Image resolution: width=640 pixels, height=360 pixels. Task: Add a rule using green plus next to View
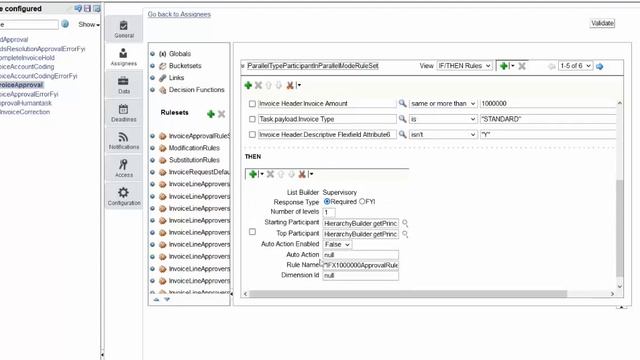tap(504, 66)
